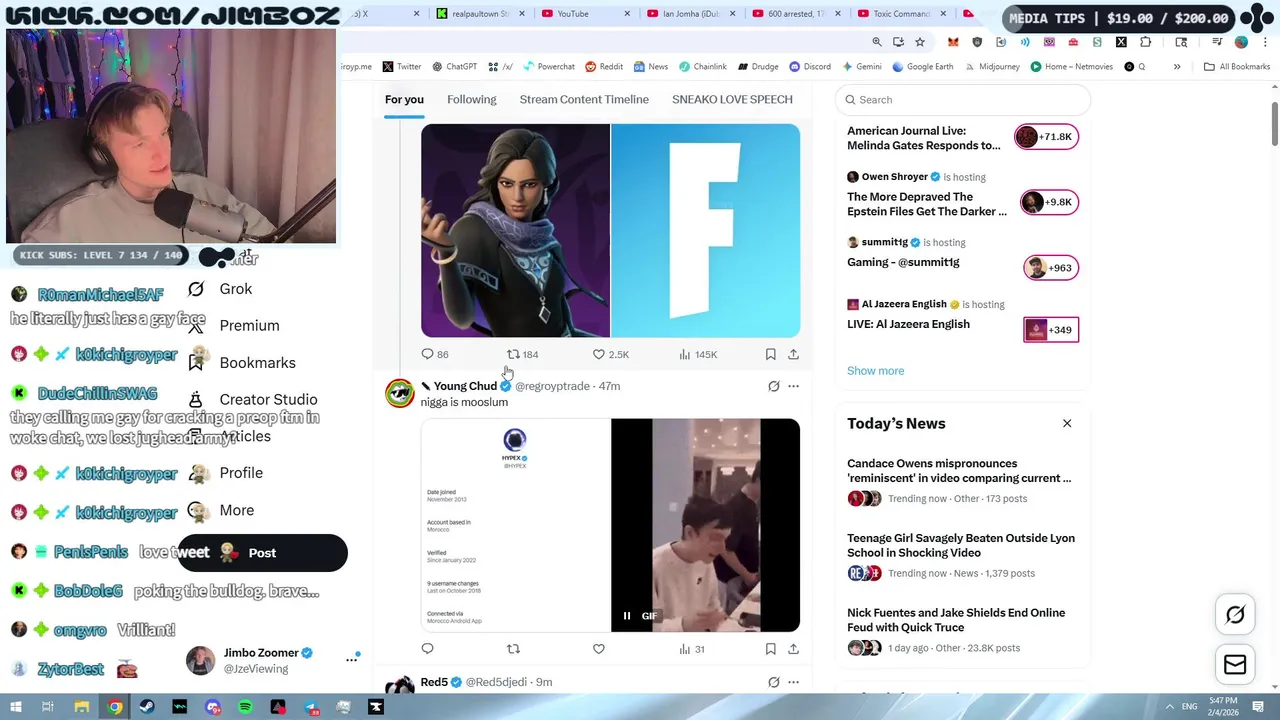
Task: Open the Stream Content Timeline tab
Action: coord(584,99)
